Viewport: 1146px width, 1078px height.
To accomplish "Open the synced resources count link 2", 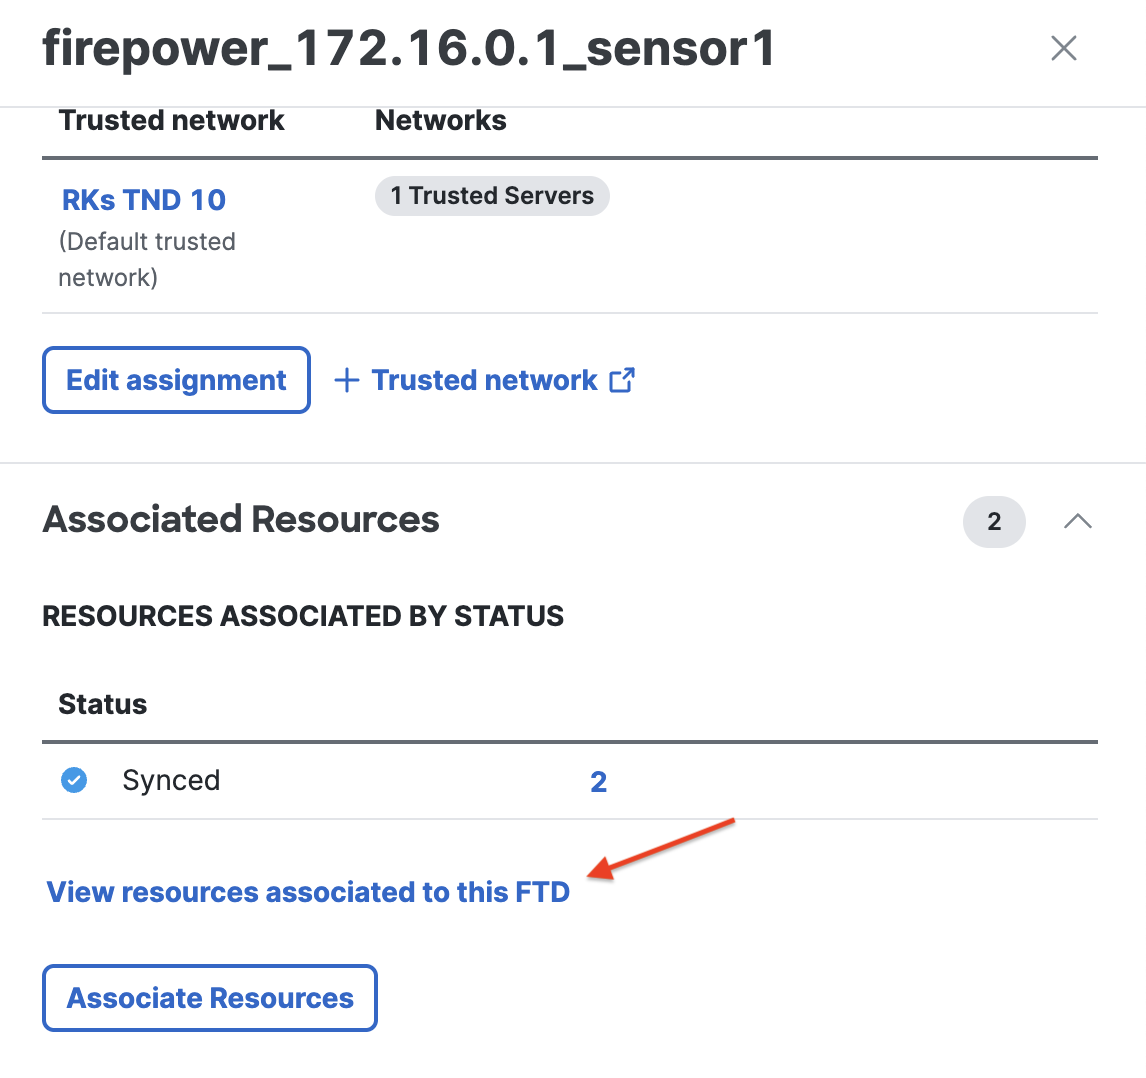I will tap(598, 782).
